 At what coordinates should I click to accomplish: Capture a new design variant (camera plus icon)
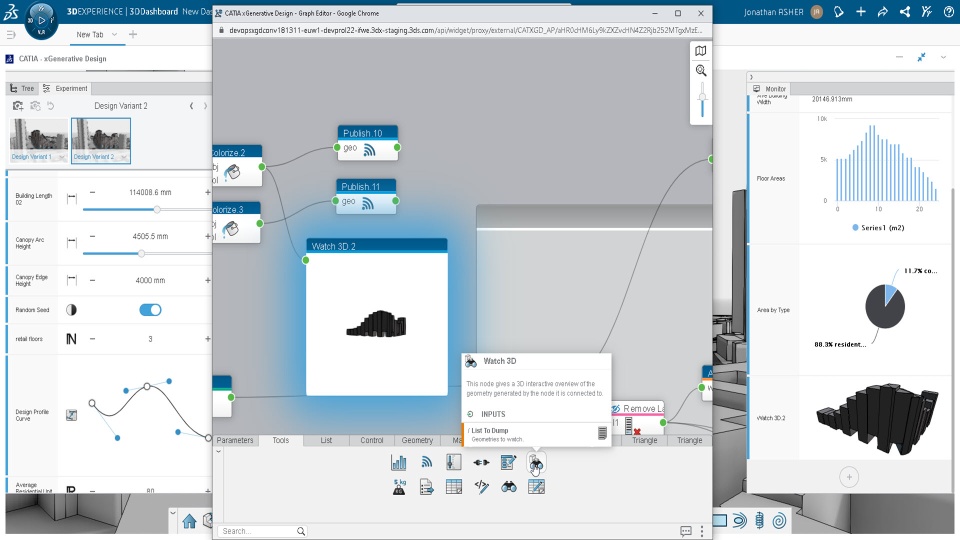coord(18,106)
